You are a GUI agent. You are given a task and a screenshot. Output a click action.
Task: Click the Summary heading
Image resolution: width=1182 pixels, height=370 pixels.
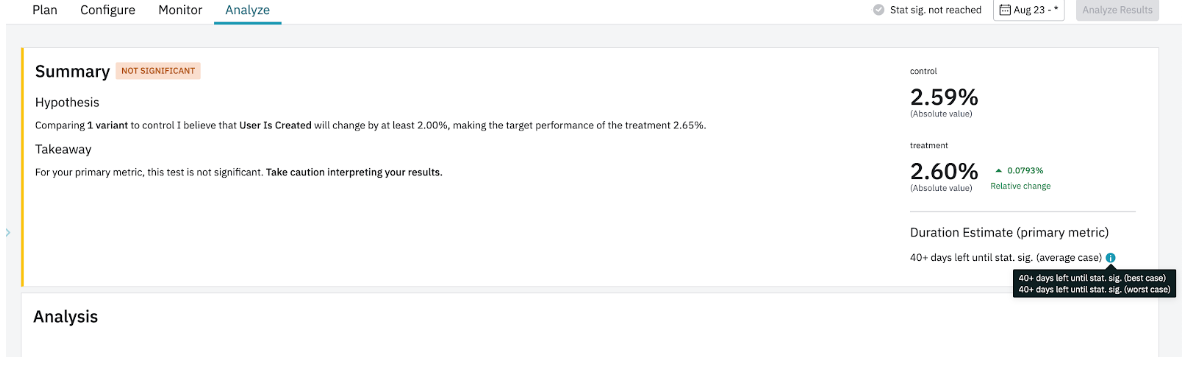(72, 72)
